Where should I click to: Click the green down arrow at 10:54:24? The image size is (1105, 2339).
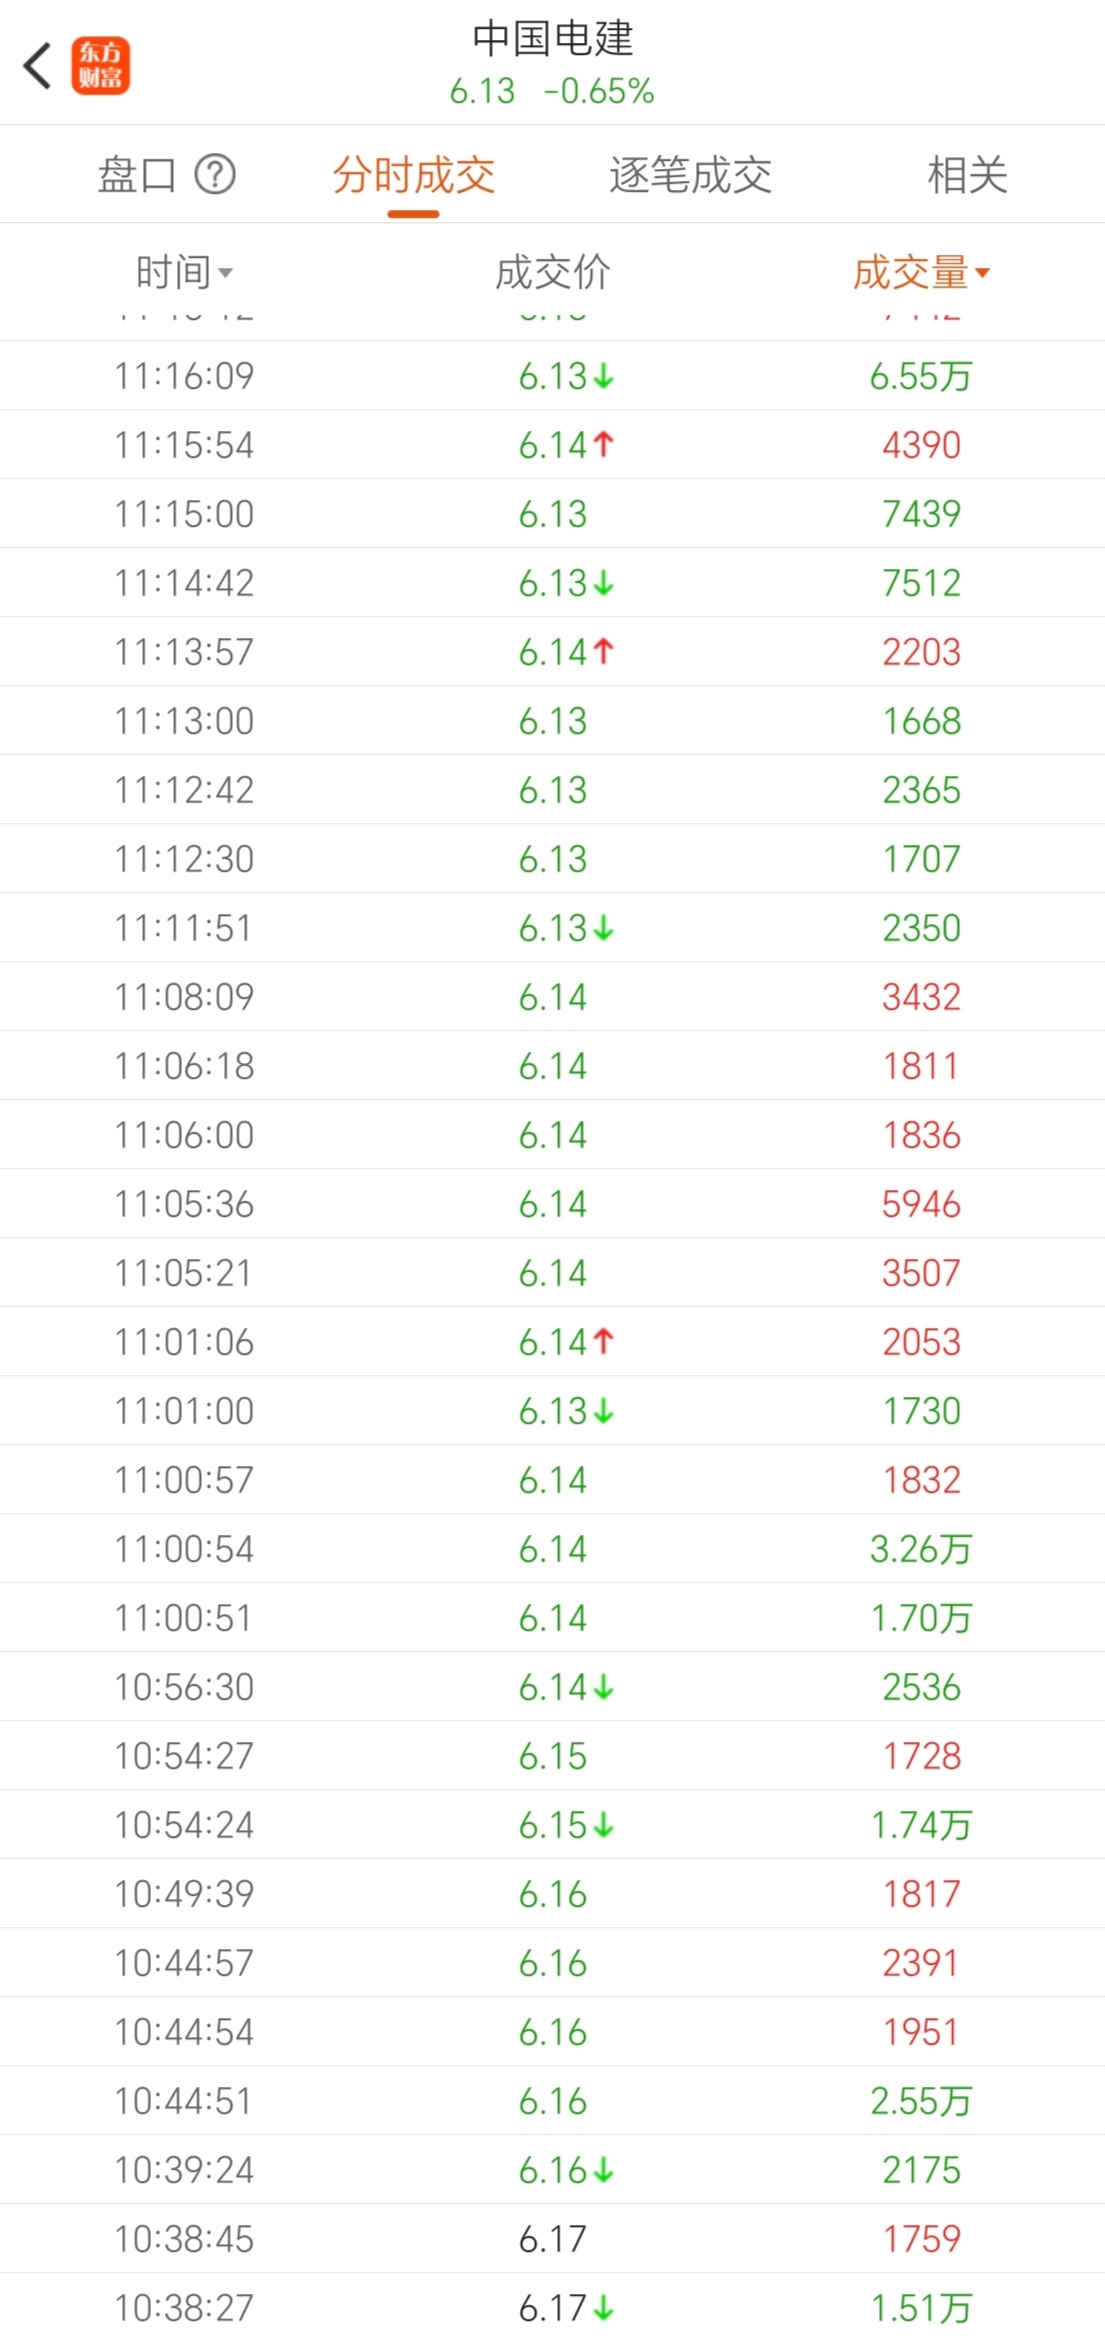pyautogui.click(x=603, y=1825)
